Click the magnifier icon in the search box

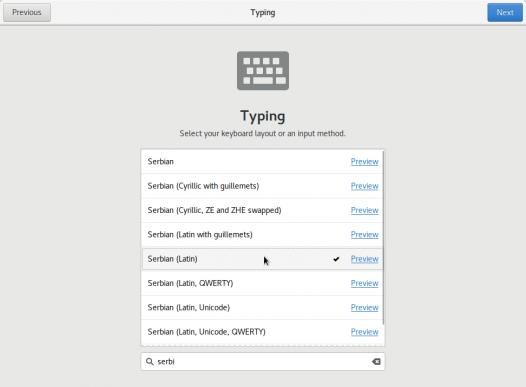pos(150,362)
